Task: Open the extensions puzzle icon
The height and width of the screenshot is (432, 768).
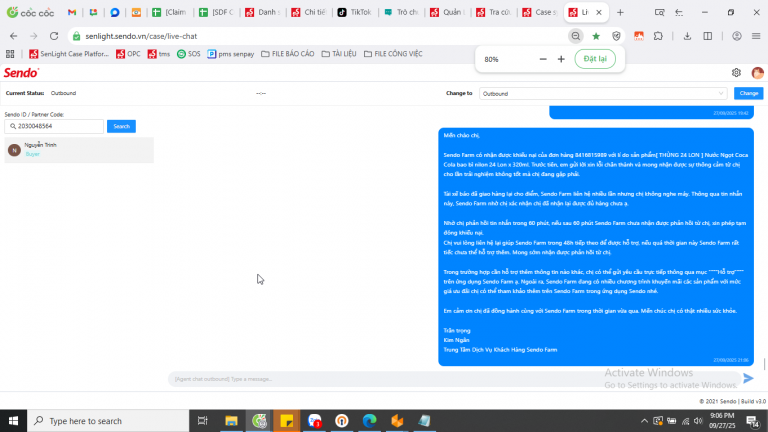Action: [658, 36]
